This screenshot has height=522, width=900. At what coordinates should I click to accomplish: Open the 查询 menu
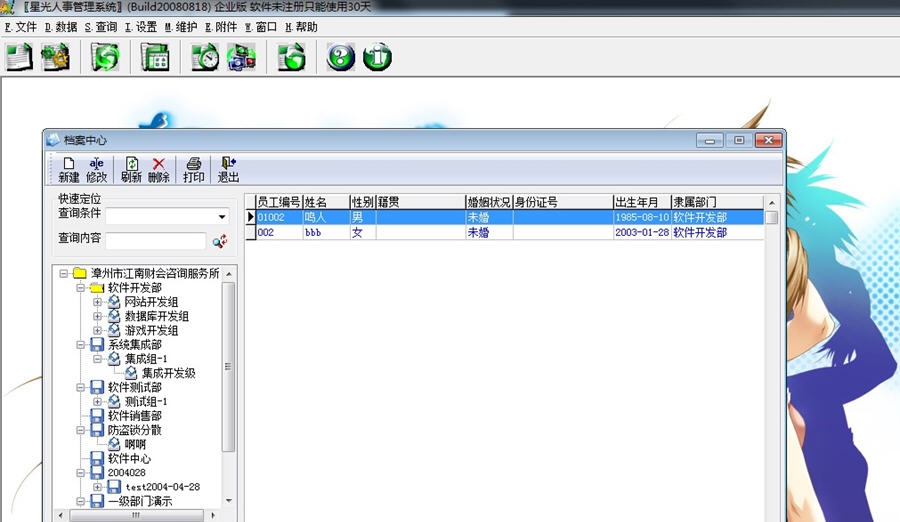point(101,27)
